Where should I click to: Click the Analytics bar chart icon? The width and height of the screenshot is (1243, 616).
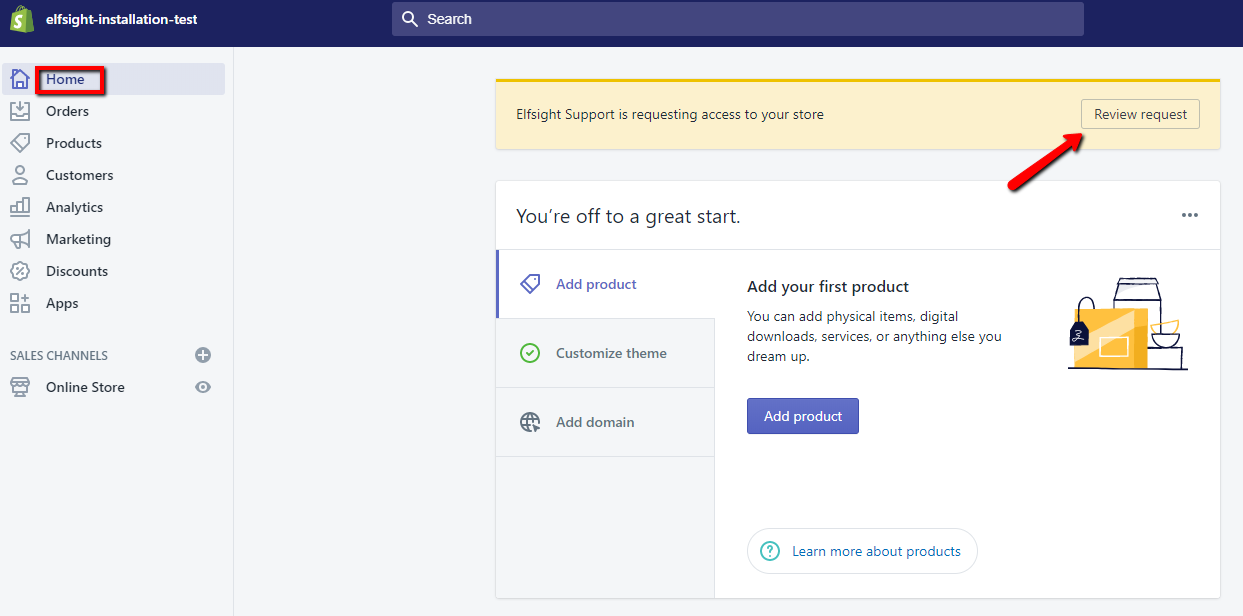(20, 207)
